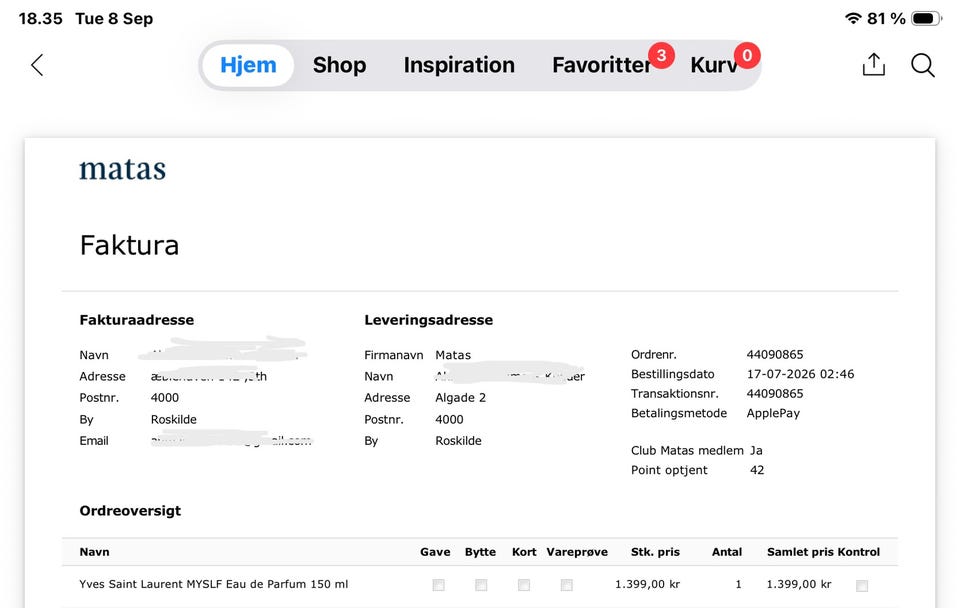
Task: Click Yves Saint Laurent MYSLF product name
Action: point(214,584)
